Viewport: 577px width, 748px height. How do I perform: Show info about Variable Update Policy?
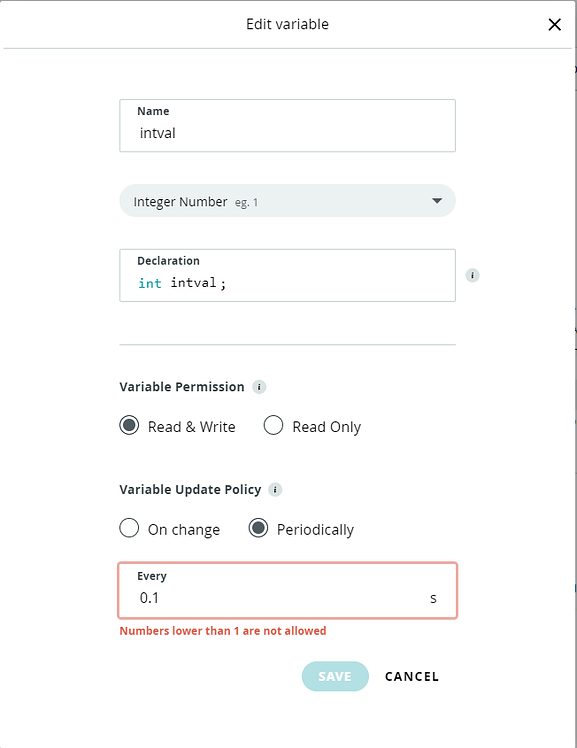[275, 489]
